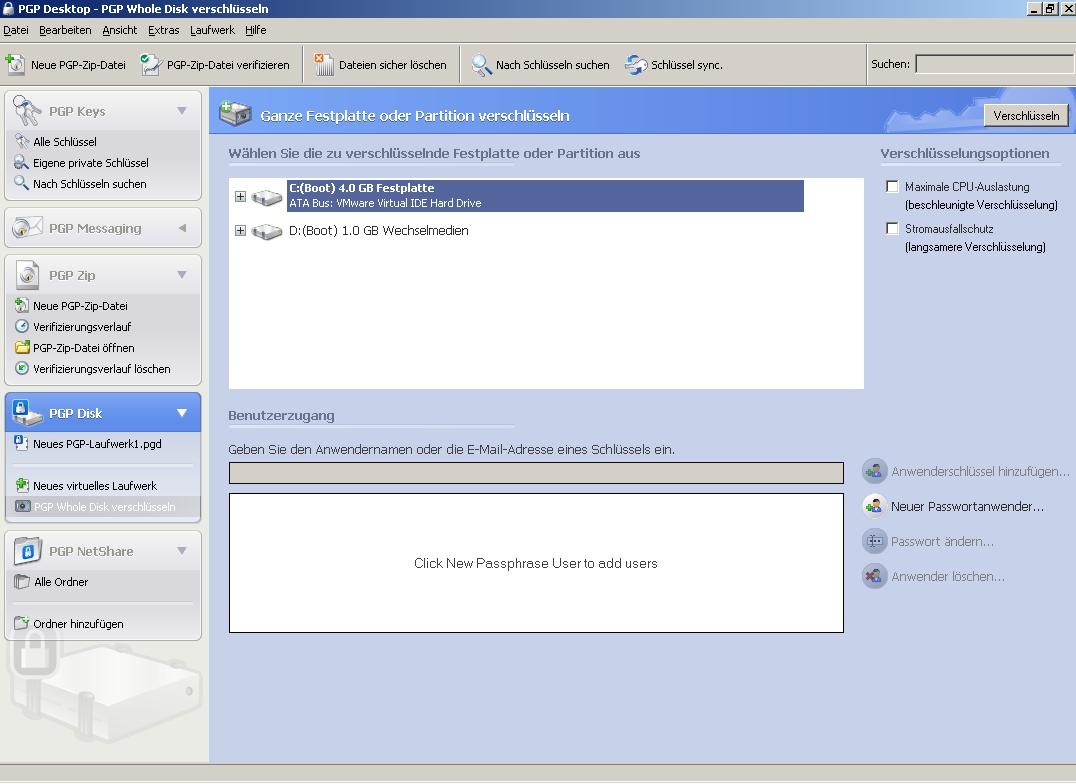Click the C: drive hard disk icon
Screen dimensions: 1076x784
[267, 197]
